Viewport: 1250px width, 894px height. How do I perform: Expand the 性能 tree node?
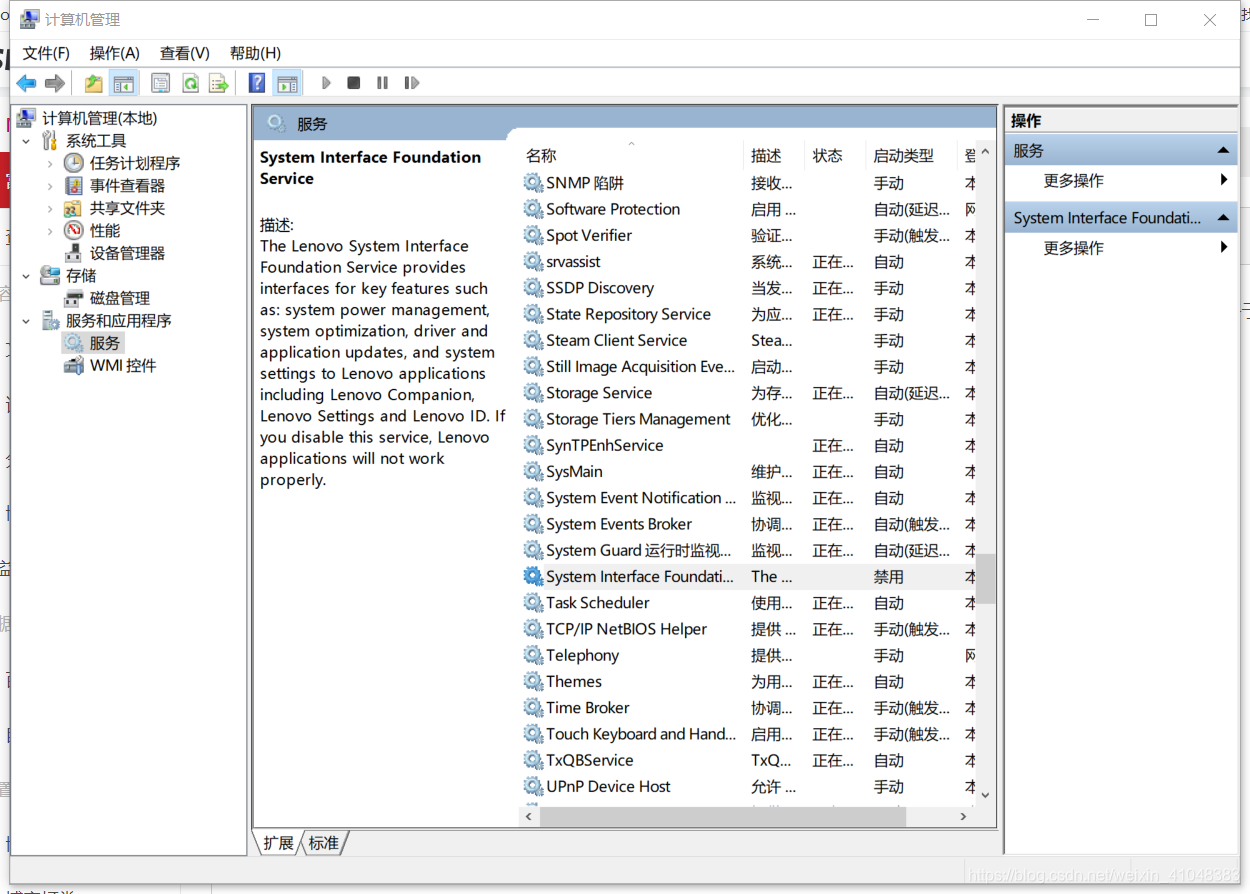tap(50, 230)
